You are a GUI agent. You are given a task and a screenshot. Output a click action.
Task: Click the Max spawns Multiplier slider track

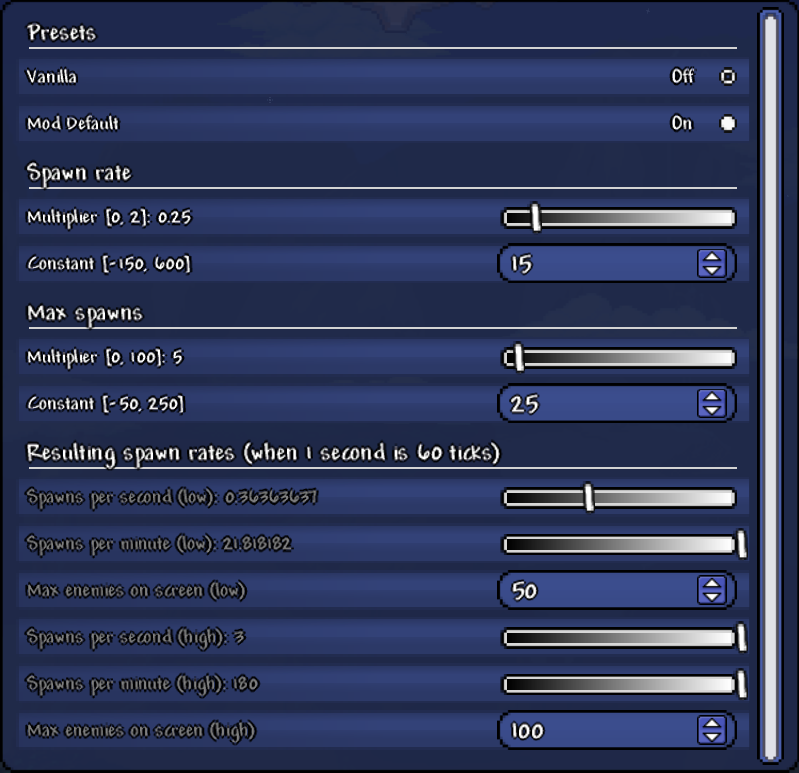pos(620,357)
